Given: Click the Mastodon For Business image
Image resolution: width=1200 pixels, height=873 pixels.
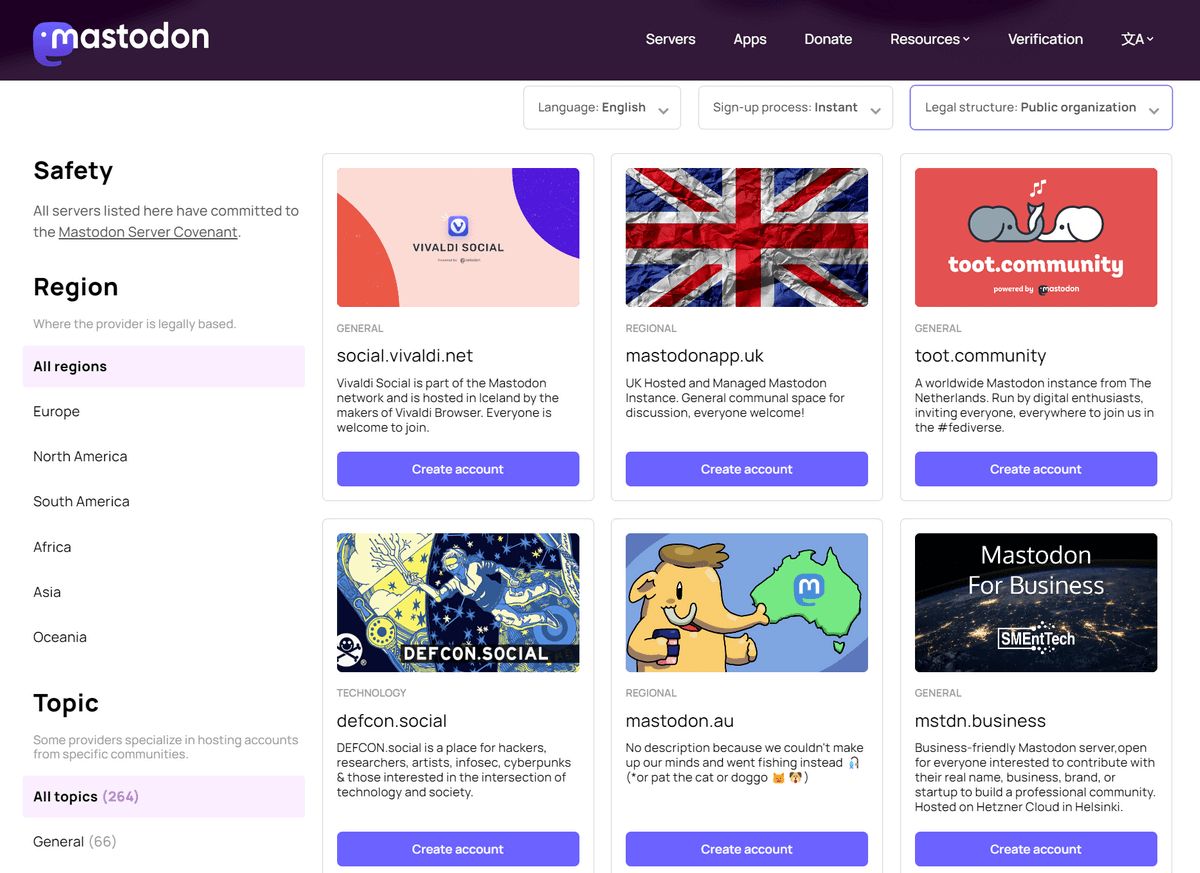Looking at the screenshot, I should [1035, 602].
